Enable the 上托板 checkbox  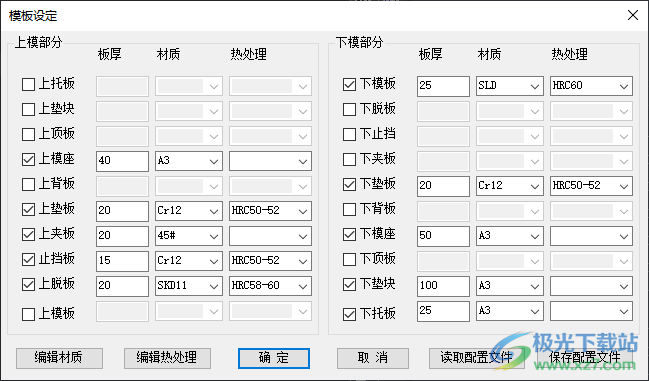(28, 84)
